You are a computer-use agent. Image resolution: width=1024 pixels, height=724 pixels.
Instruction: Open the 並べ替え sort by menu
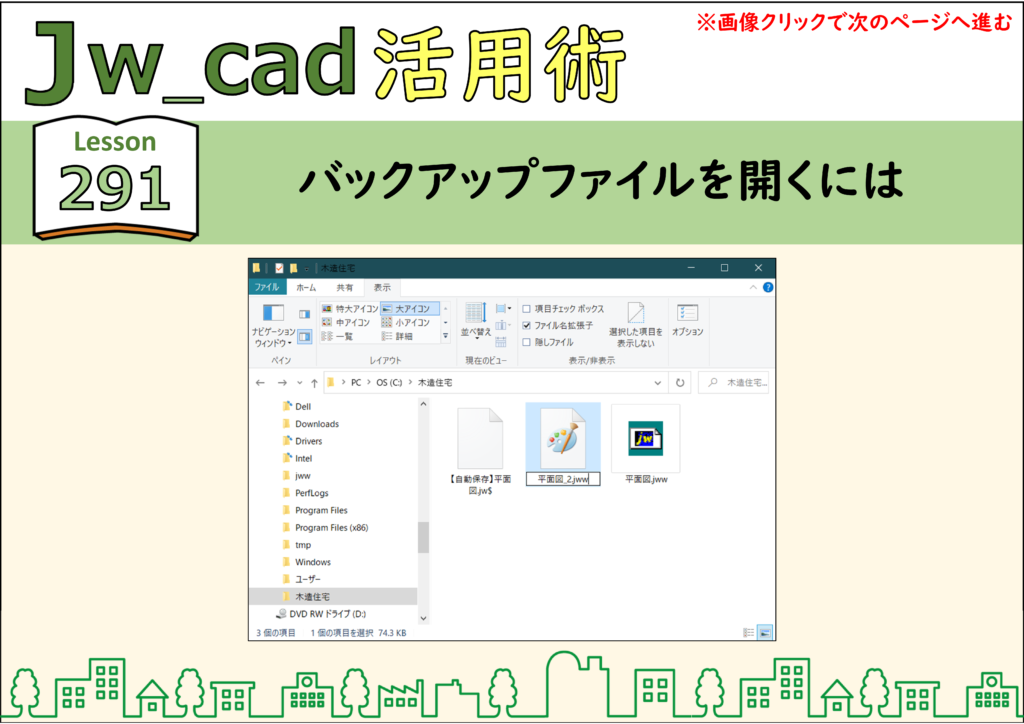(x=475, y=321)
